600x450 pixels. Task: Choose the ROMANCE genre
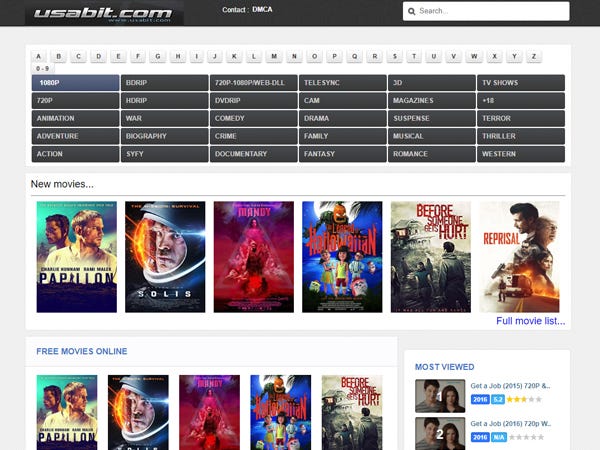tap(432, 154)
